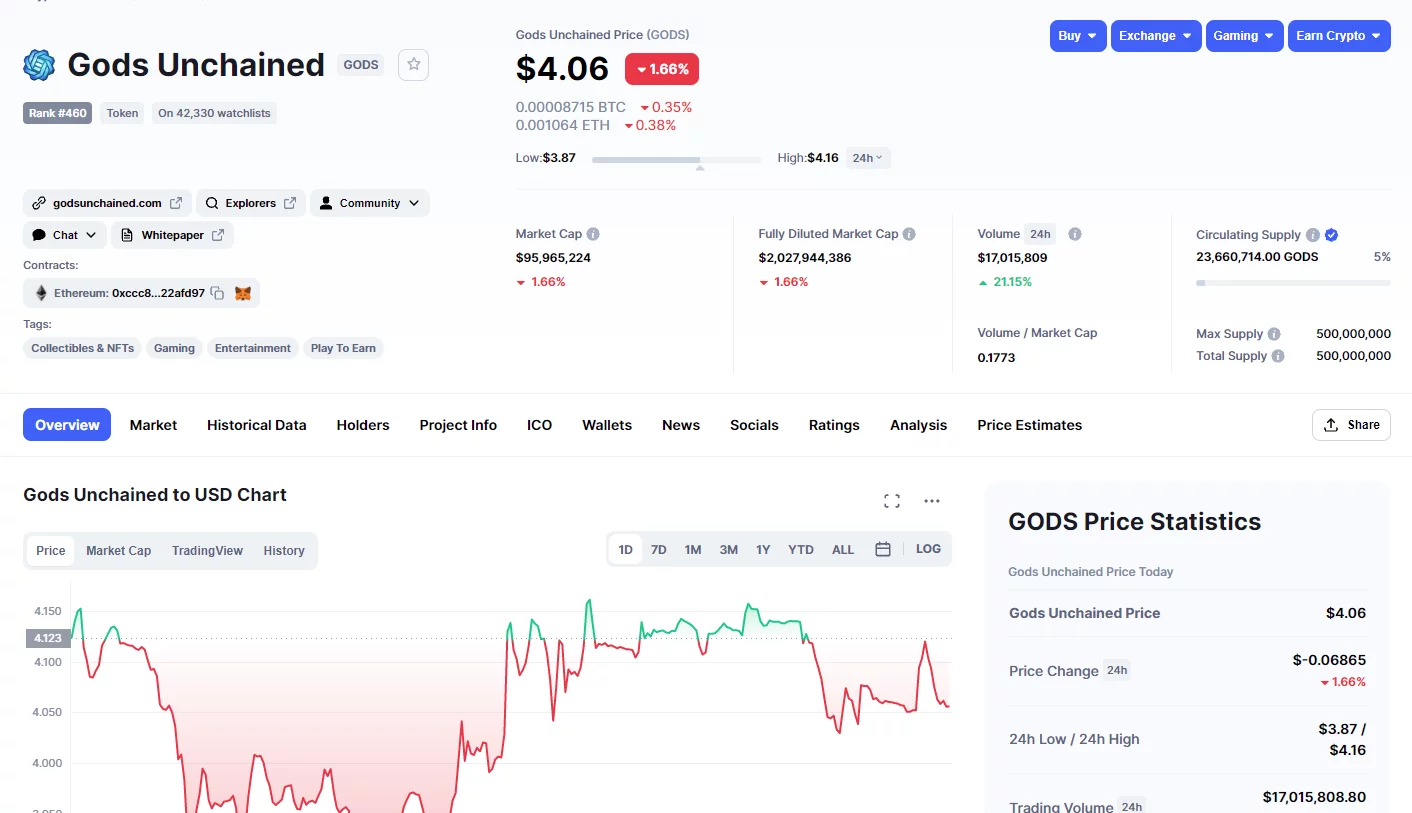Open the Holders tab
This screenshot has height=813, width=1412.
click(x=363, y=425)
